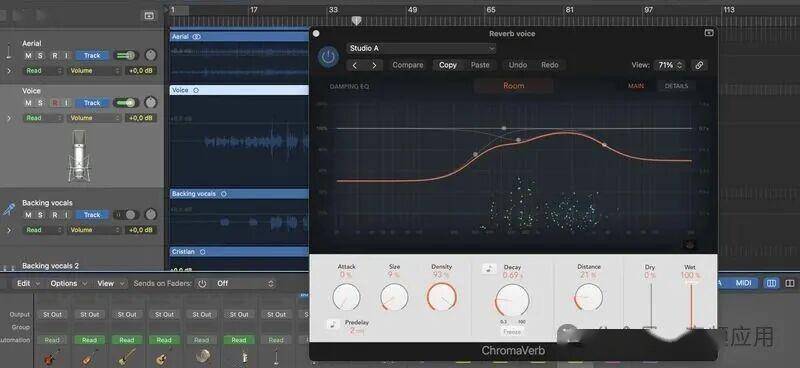
Task: Open Aerial automation parameter Volume dropdown
Action: [94, 71]
